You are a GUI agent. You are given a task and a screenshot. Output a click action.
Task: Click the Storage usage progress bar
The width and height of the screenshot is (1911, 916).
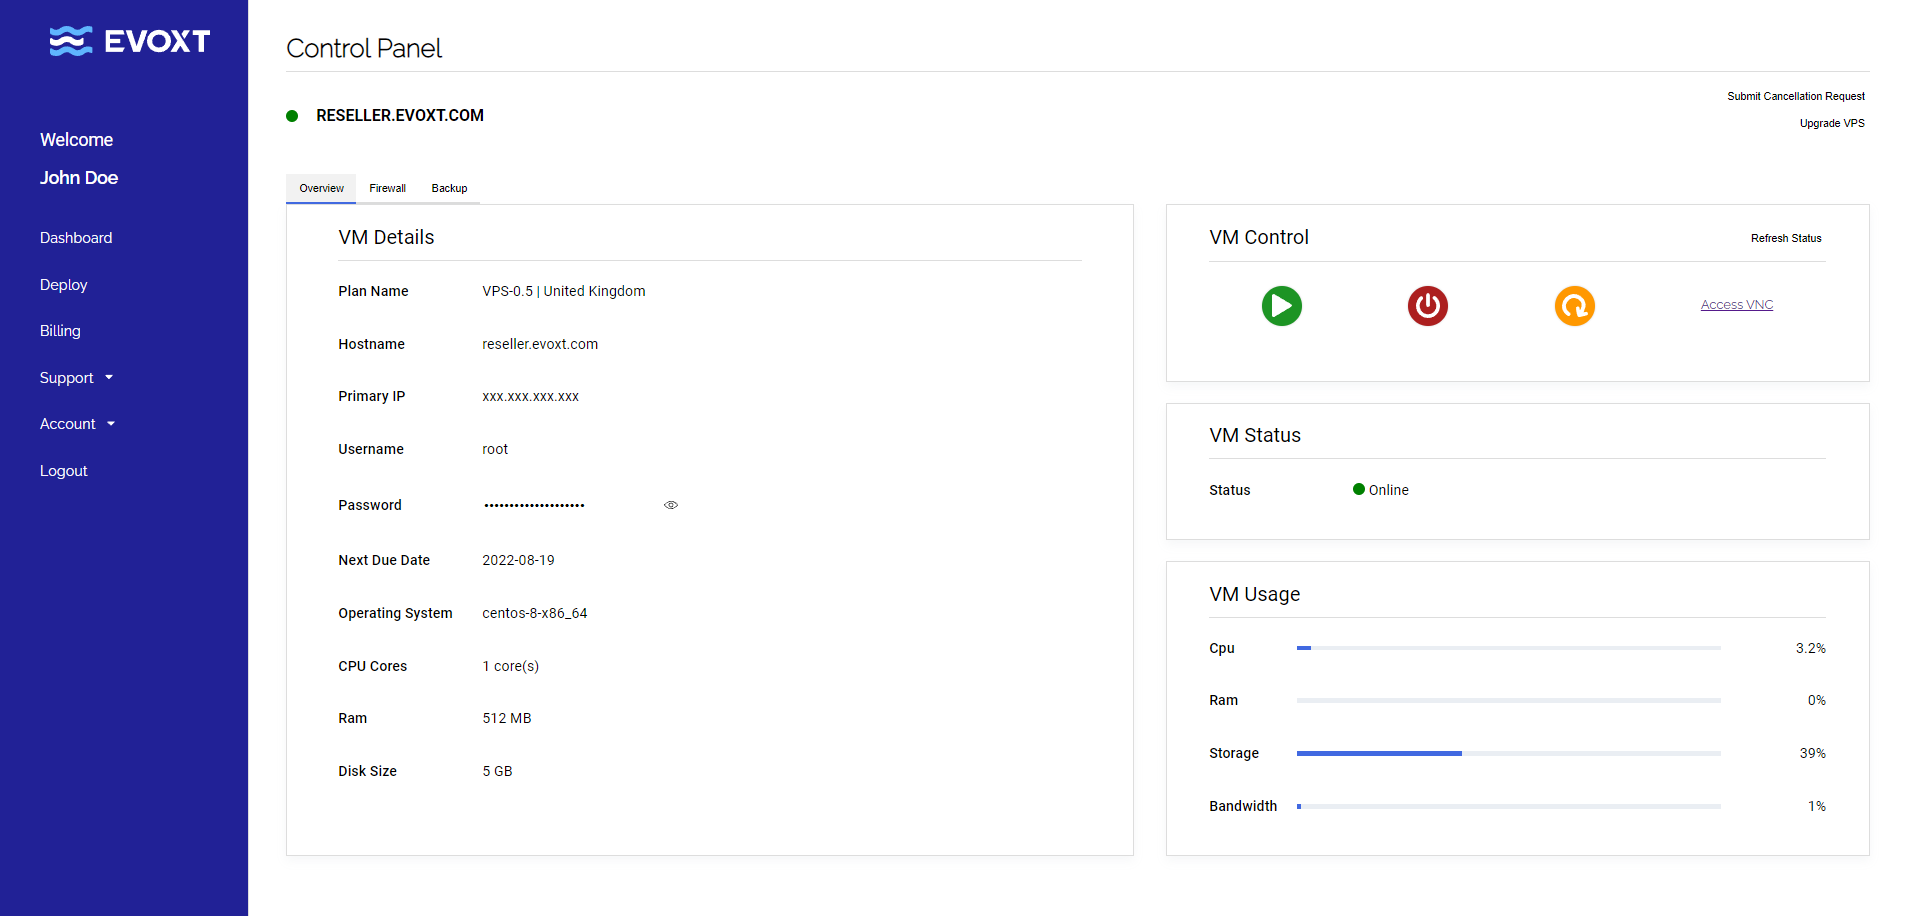click(x=1508, y=753)
